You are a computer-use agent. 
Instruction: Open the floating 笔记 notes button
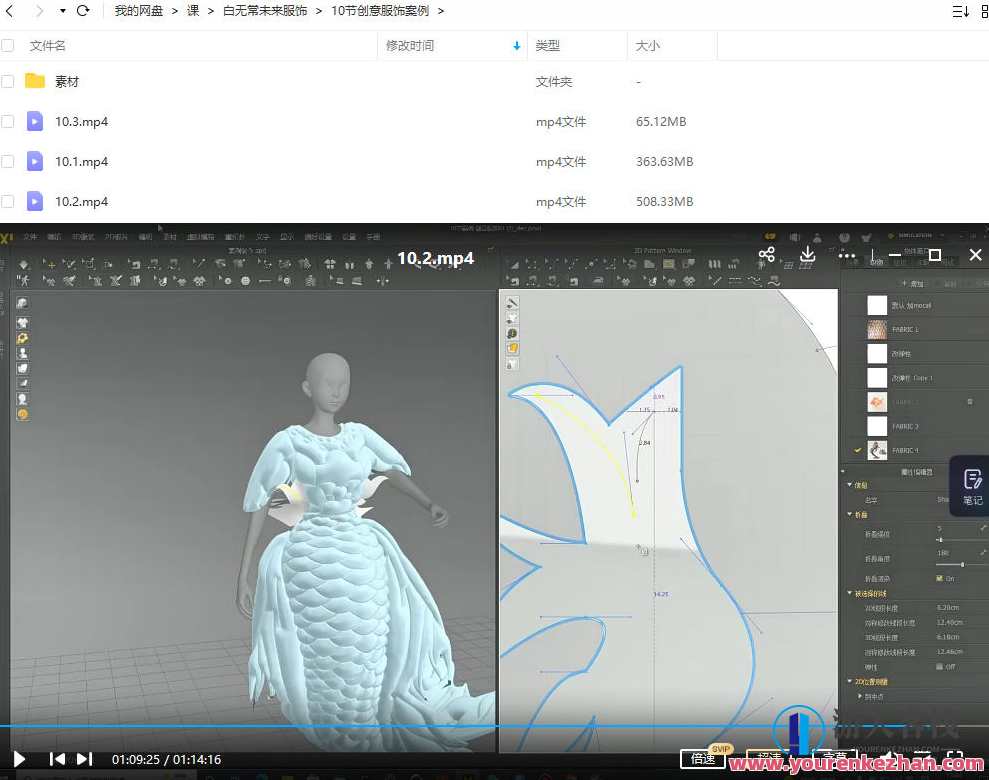(x=971, y=487)
